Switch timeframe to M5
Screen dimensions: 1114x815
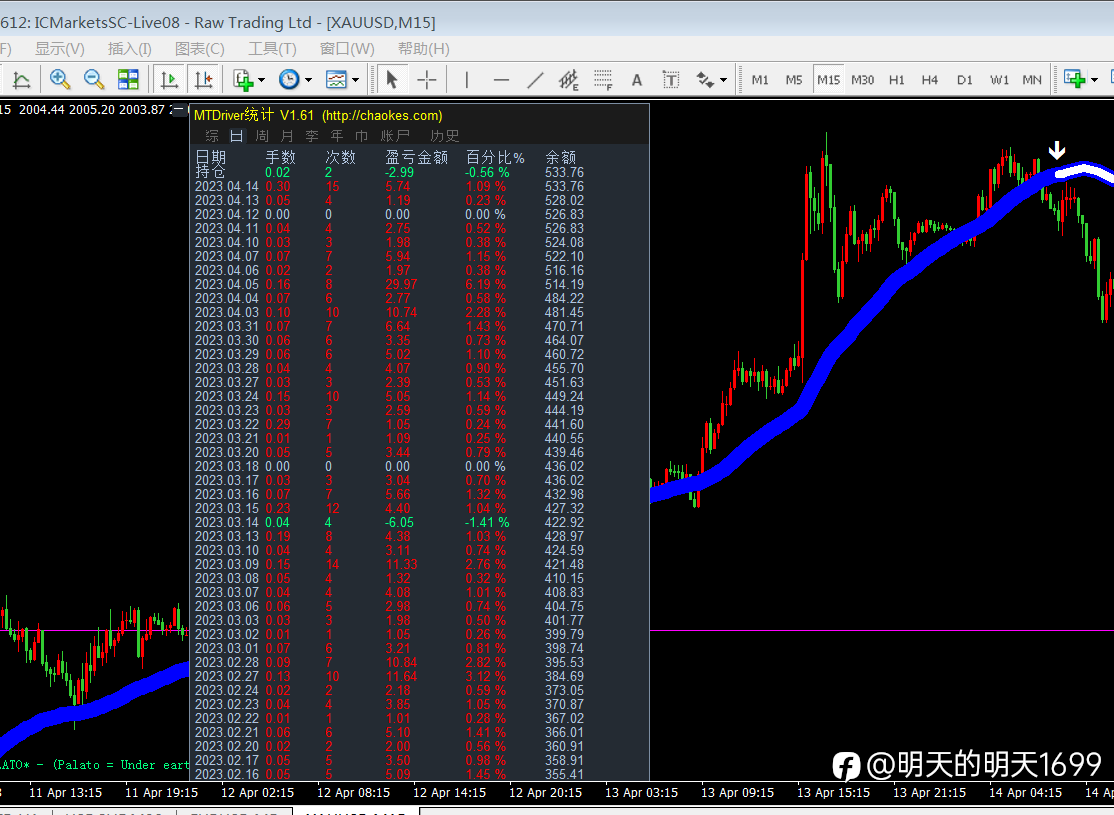pyautogui.click(x=794, y=80)
